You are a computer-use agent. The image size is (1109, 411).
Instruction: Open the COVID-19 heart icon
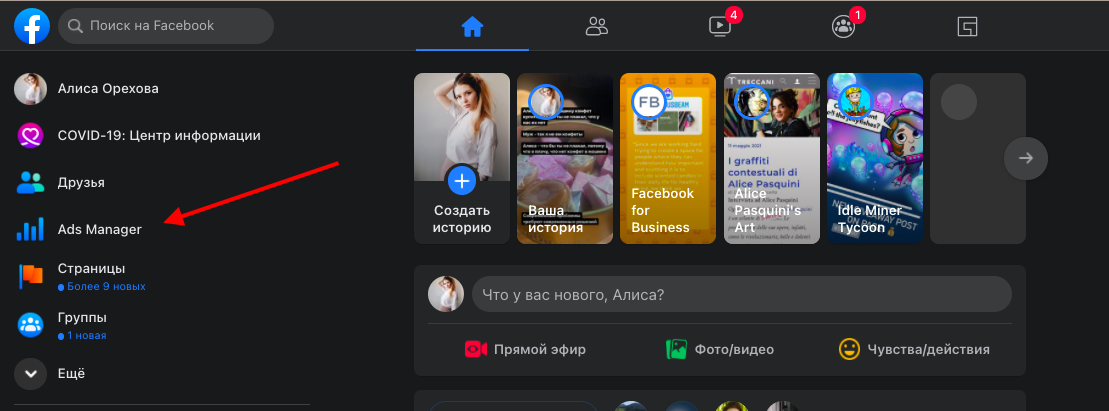(30, 135)
